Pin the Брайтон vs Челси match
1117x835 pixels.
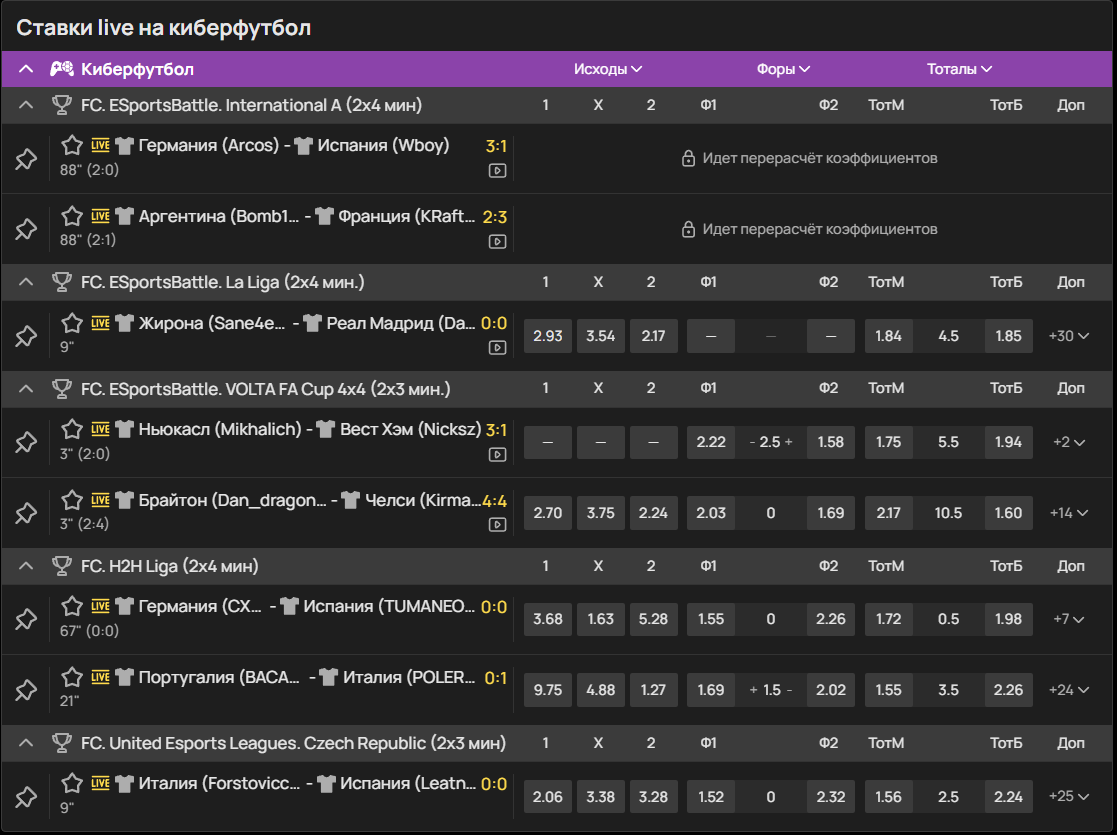(x=26, y=513)
